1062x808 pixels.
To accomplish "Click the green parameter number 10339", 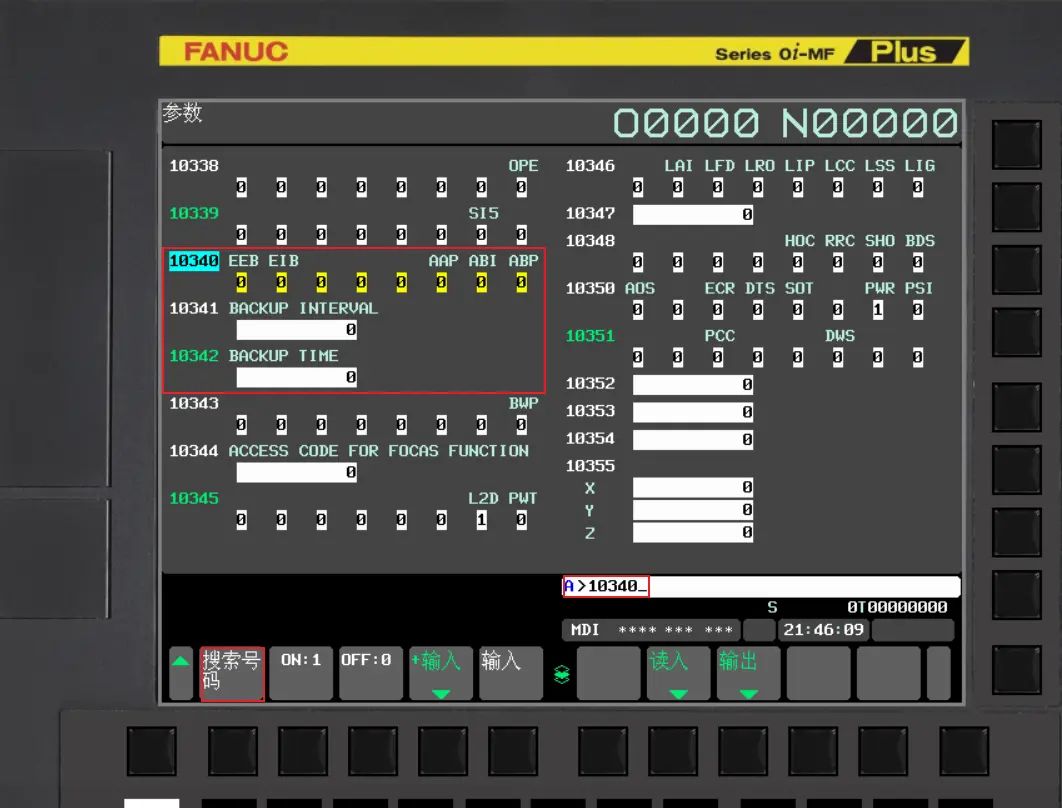I will coord(194,213).
